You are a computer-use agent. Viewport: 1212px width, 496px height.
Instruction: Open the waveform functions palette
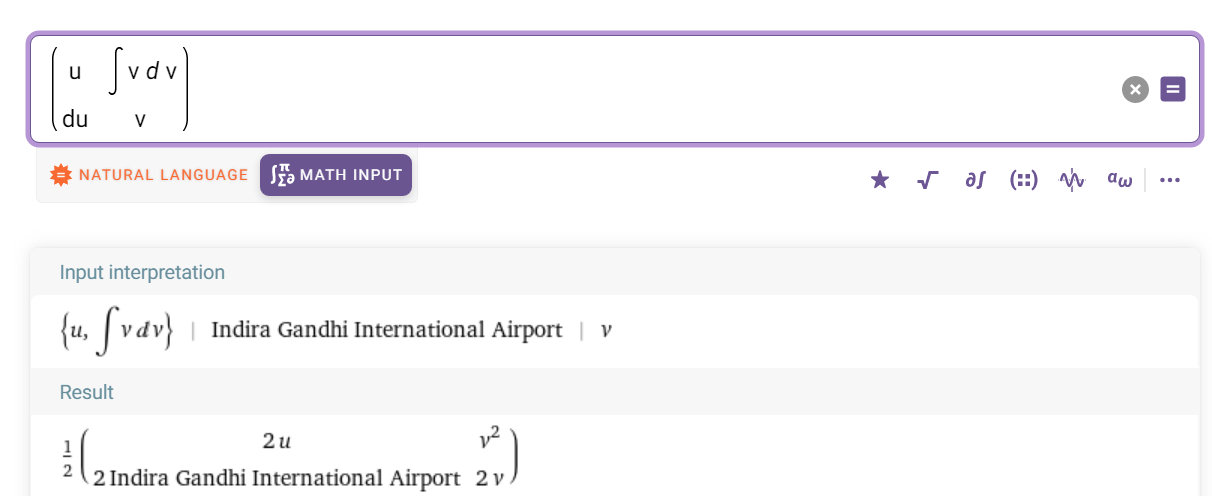coord(1072,180)
